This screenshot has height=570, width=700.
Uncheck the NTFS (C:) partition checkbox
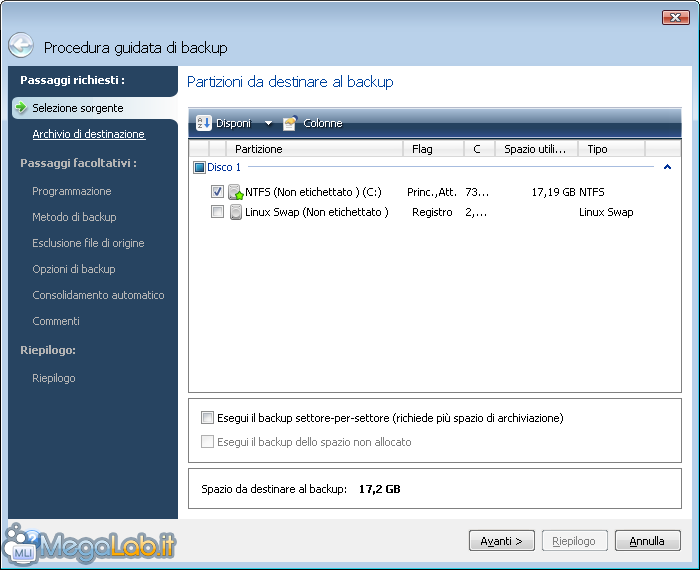[x=217, y=192]
